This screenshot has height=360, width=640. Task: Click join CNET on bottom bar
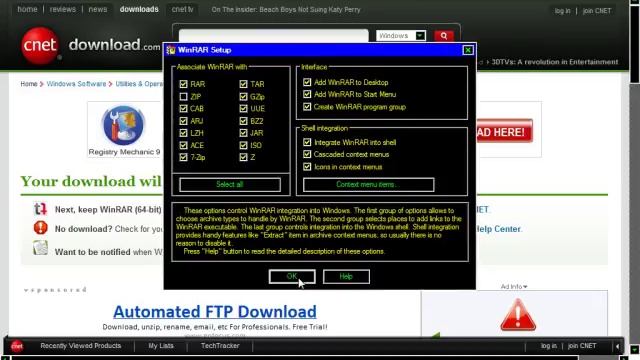[x=582, y=346]
